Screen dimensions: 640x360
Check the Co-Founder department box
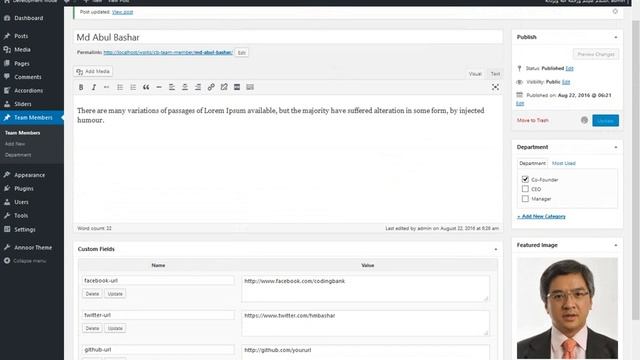(525, 179)
